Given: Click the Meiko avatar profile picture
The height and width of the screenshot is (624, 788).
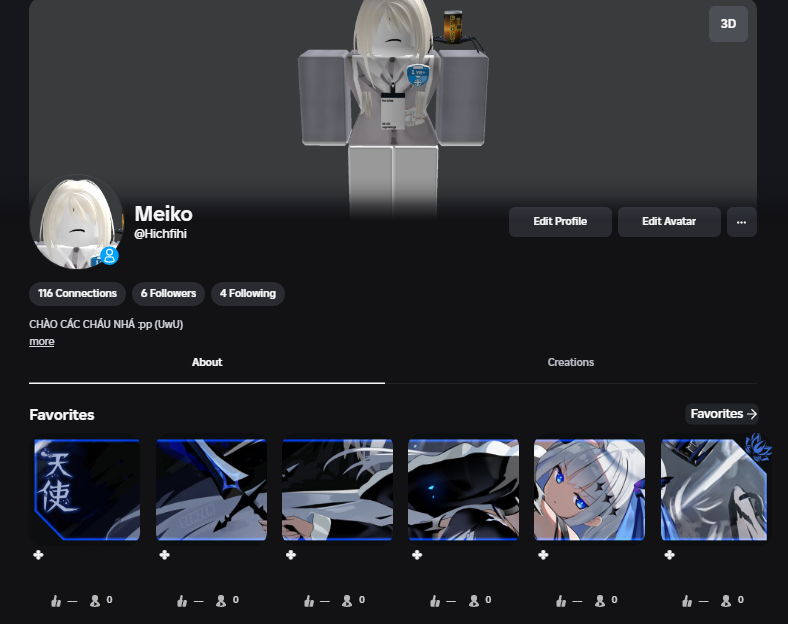Looking at the screenshot, I should [75, 222].
